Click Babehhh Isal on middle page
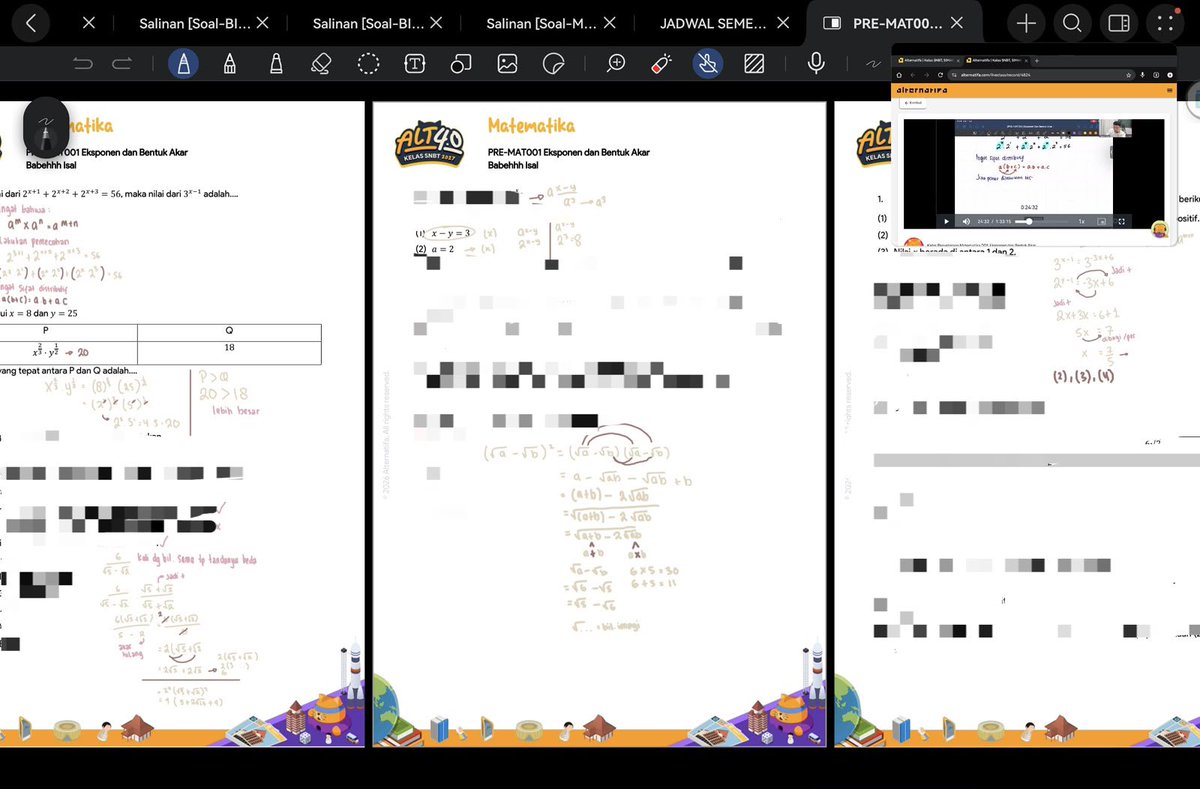The height and width of the screenshot is (789, 1200). [x=513, y=165]
